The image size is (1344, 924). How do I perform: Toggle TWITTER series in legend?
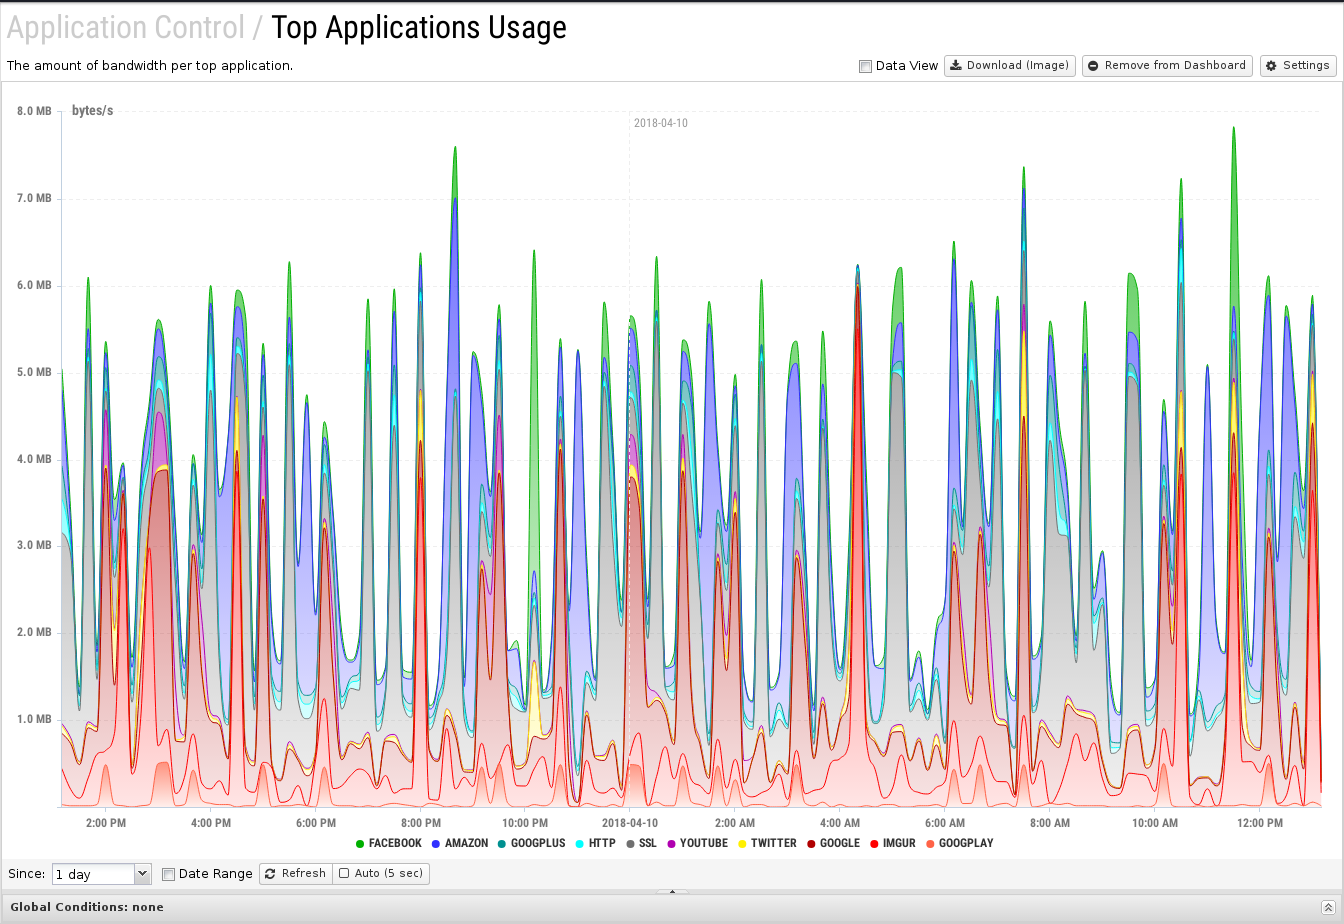(x=767, y=843)
